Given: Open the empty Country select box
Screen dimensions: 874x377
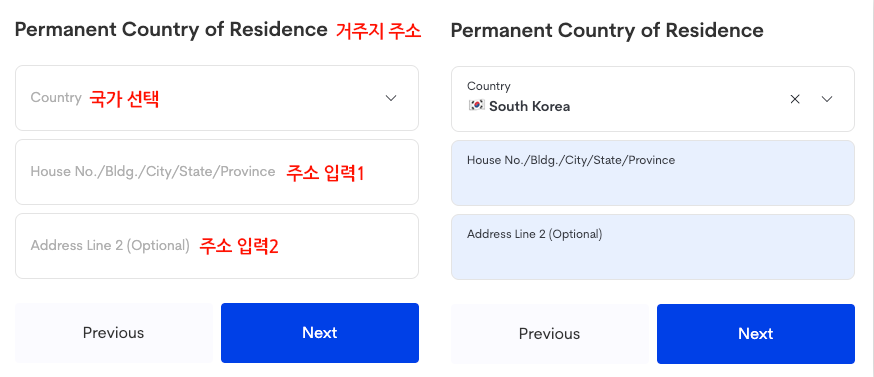Looking at the screenshot, I should pyautogui.click(x=217, y=98).
